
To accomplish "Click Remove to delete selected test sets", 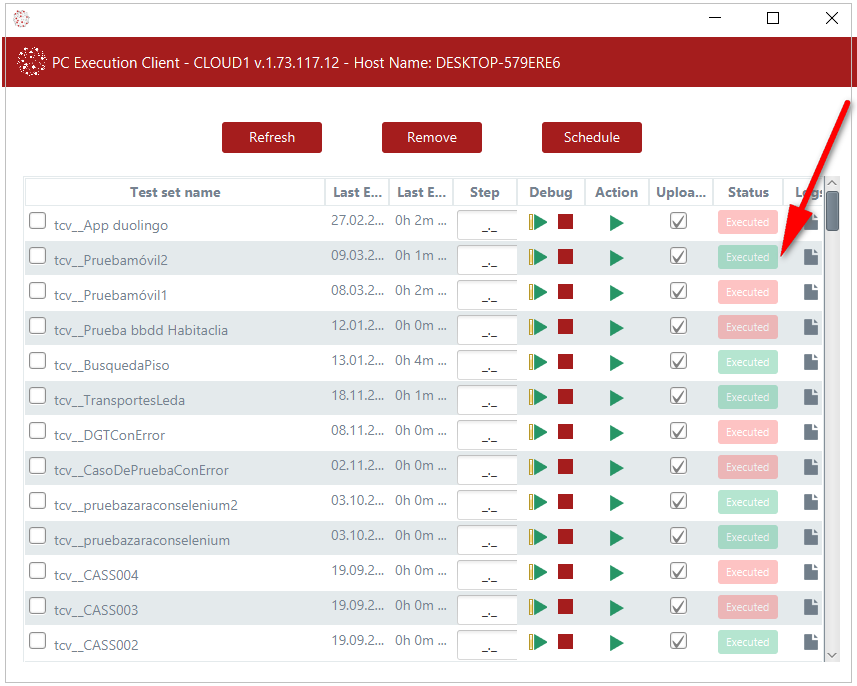I will [x=432, y=138].
